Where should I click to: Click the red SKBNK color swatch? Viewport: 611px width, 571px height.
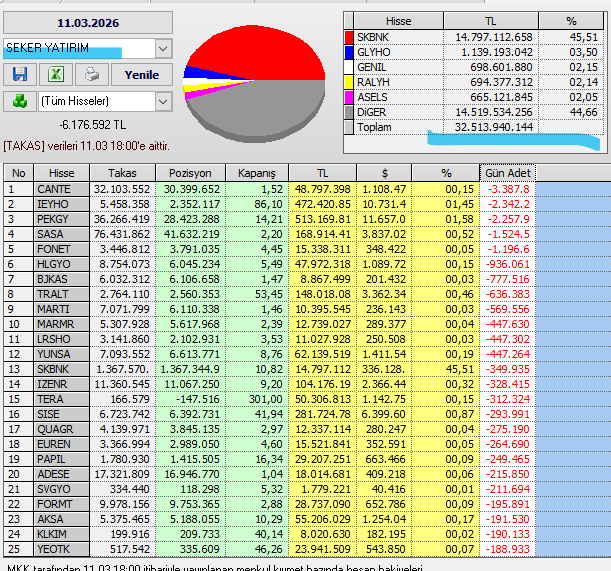pyautogui.click(x=349, y=37)
